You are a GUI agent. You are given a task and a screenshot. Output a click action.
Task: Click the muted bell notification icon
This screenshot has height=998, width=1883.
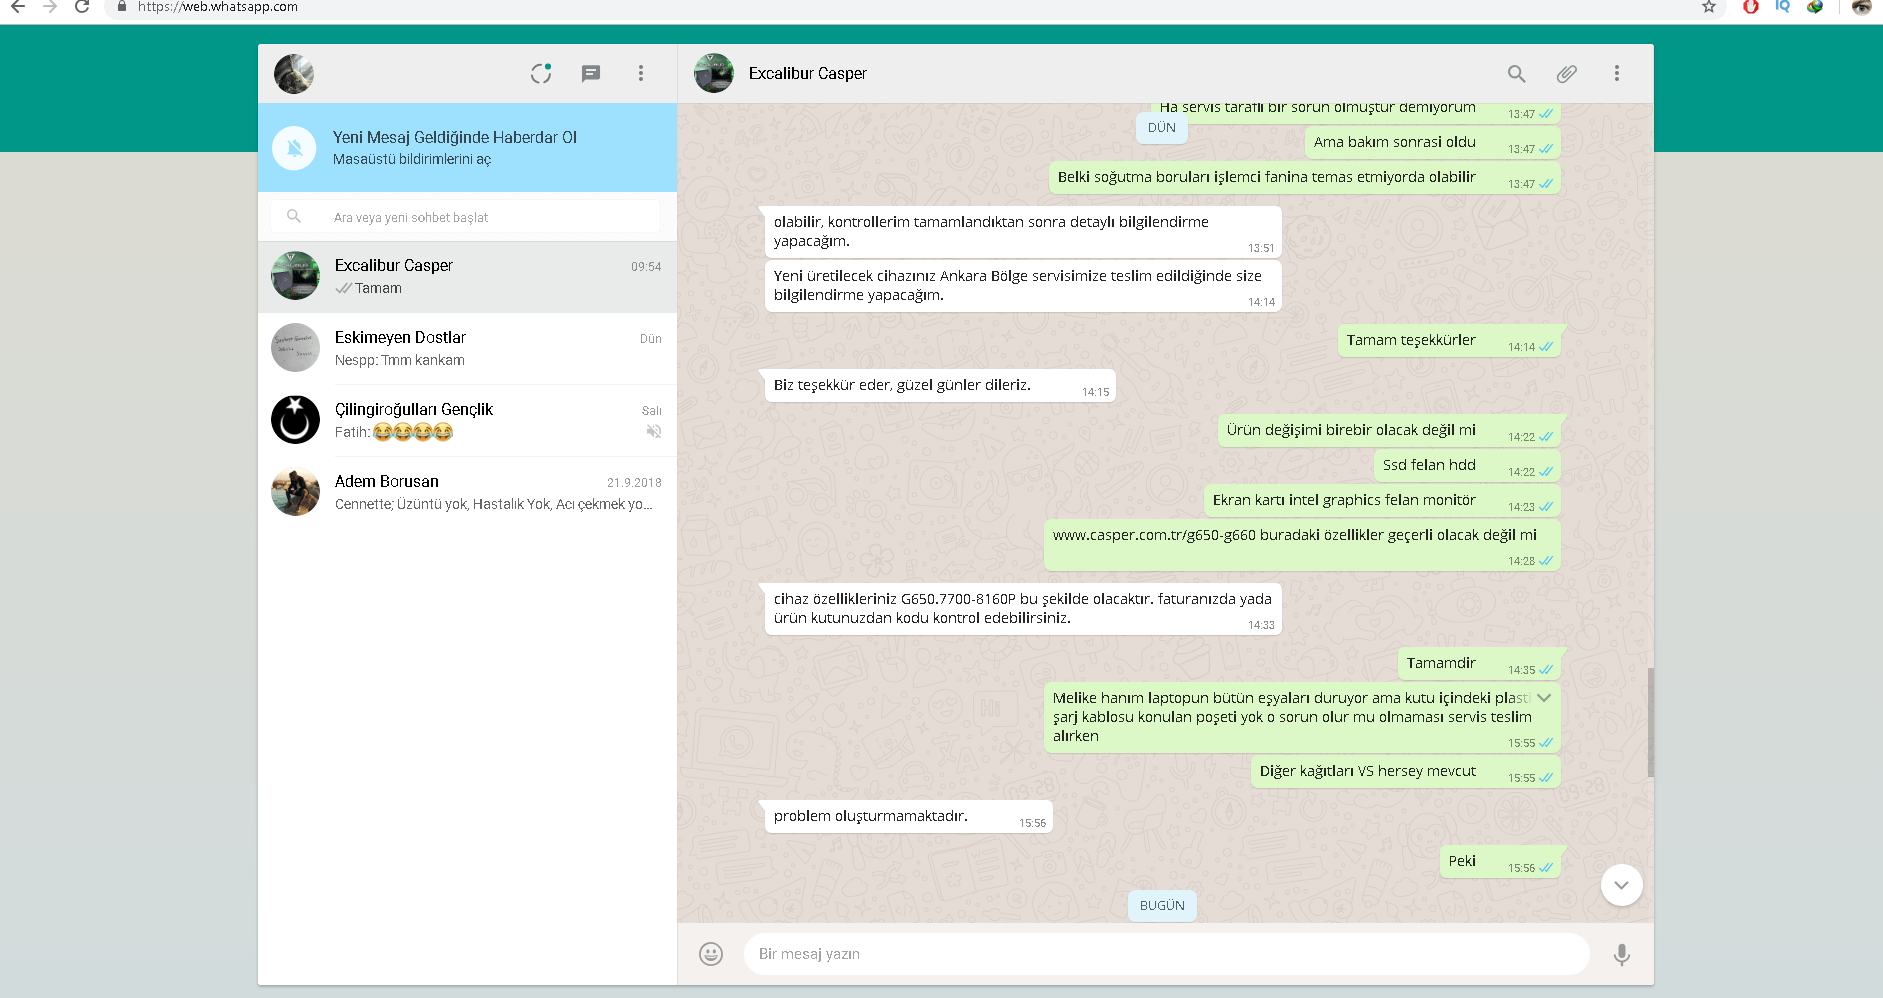(294, 148)
